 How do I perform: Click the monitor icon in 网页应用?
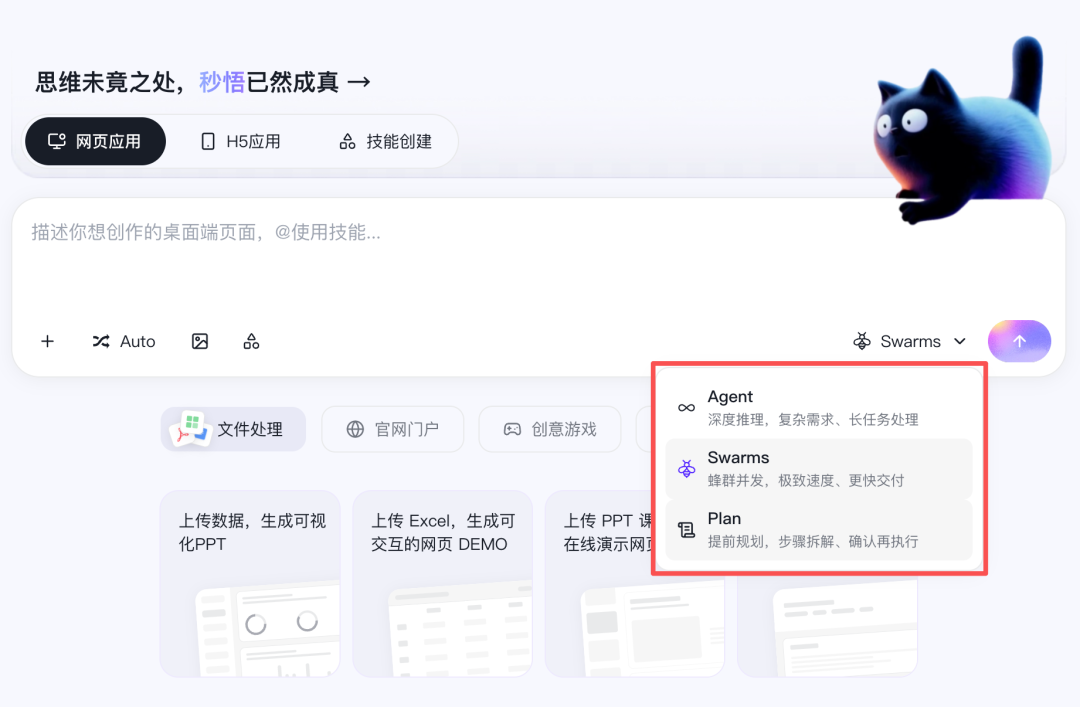point(56,141)
